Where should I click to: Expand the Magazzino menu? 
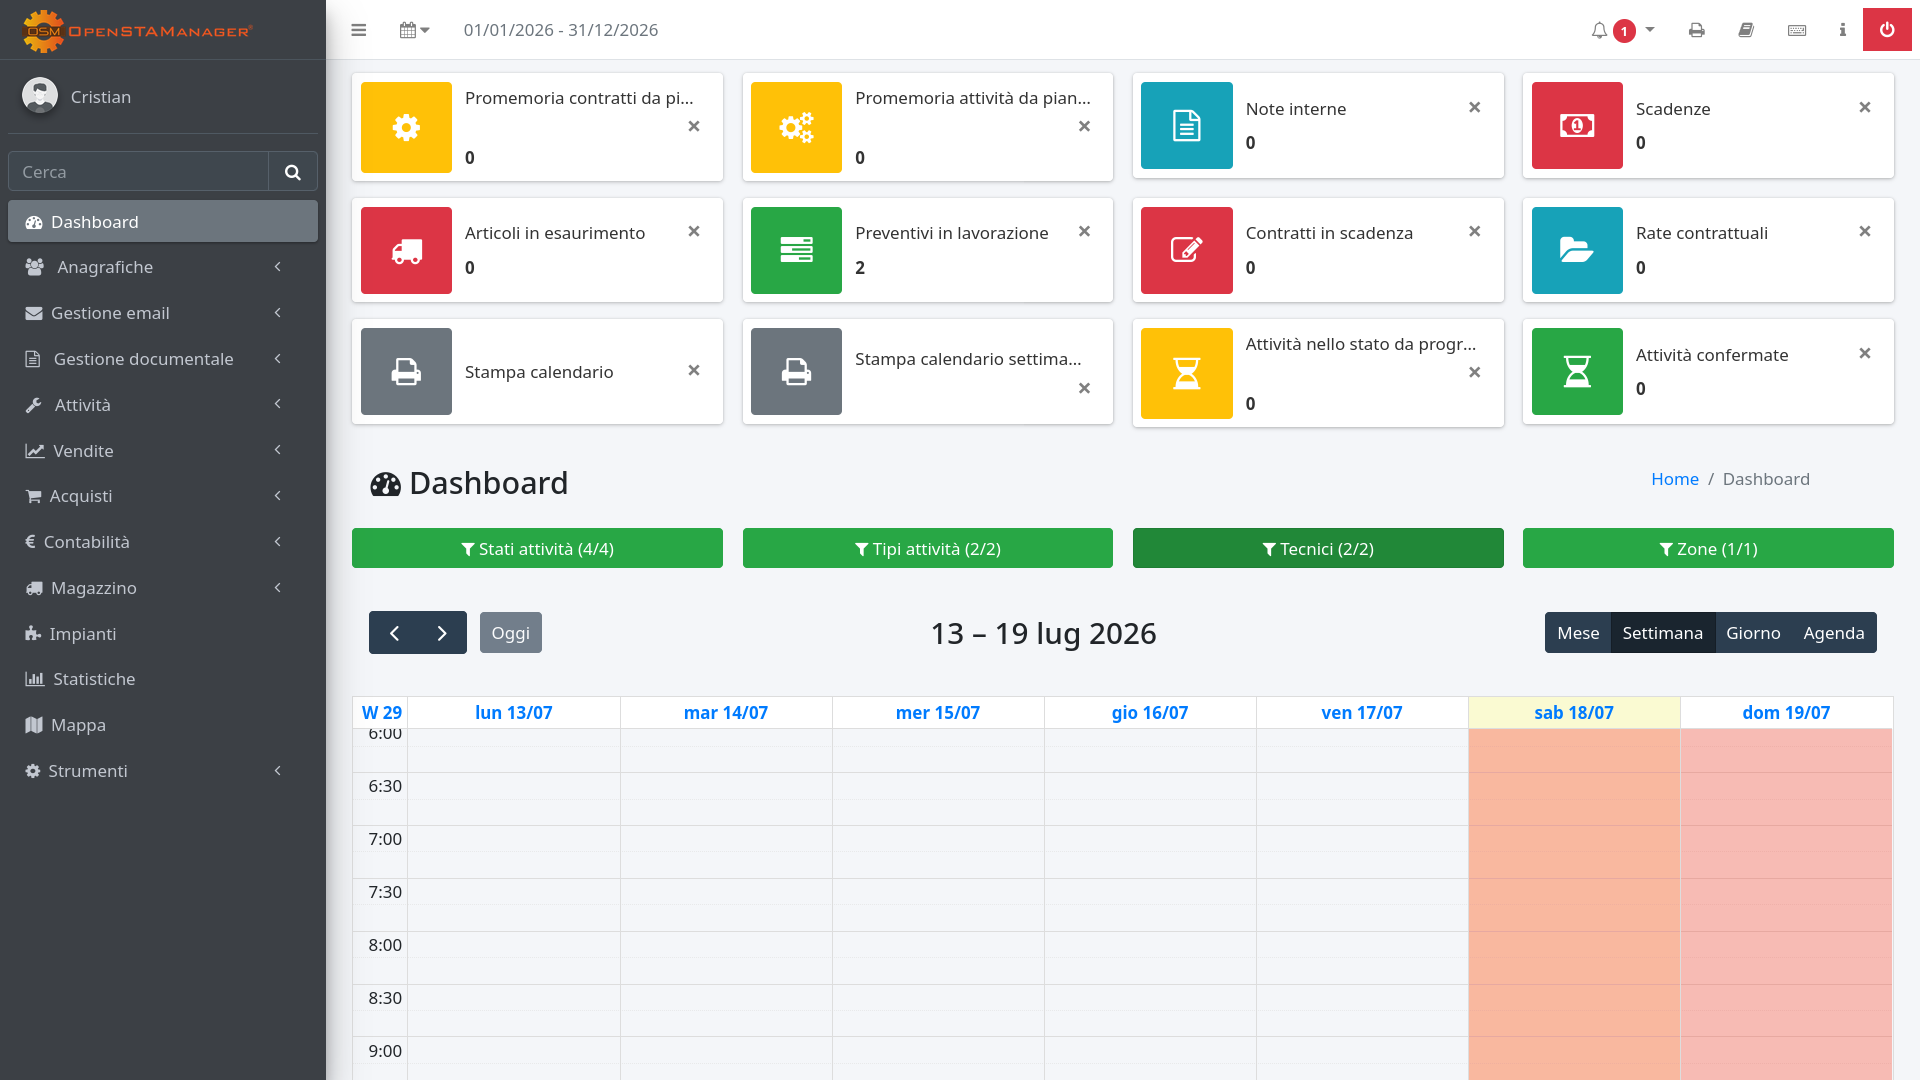click(163, 588)
